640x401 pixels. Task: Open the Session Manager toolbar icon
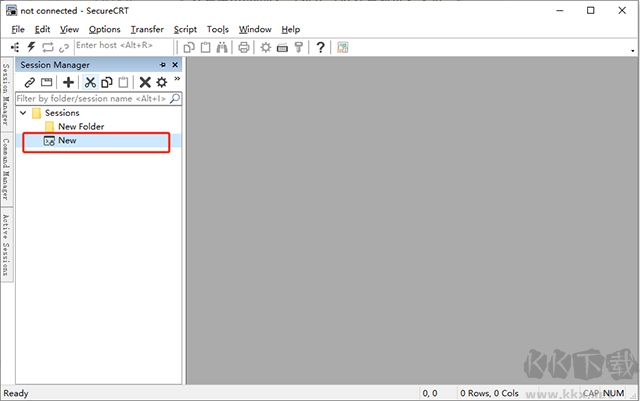[15, 47]
